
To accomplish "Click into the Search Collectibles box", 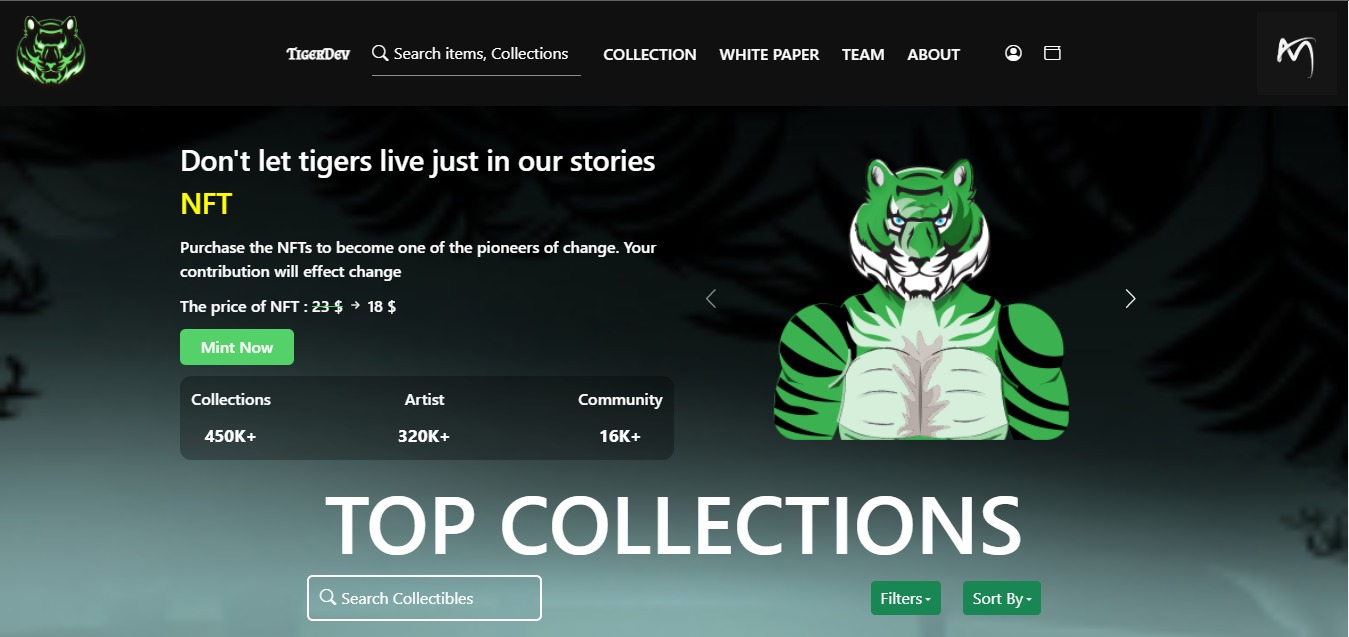I will [x=424, y=598].
